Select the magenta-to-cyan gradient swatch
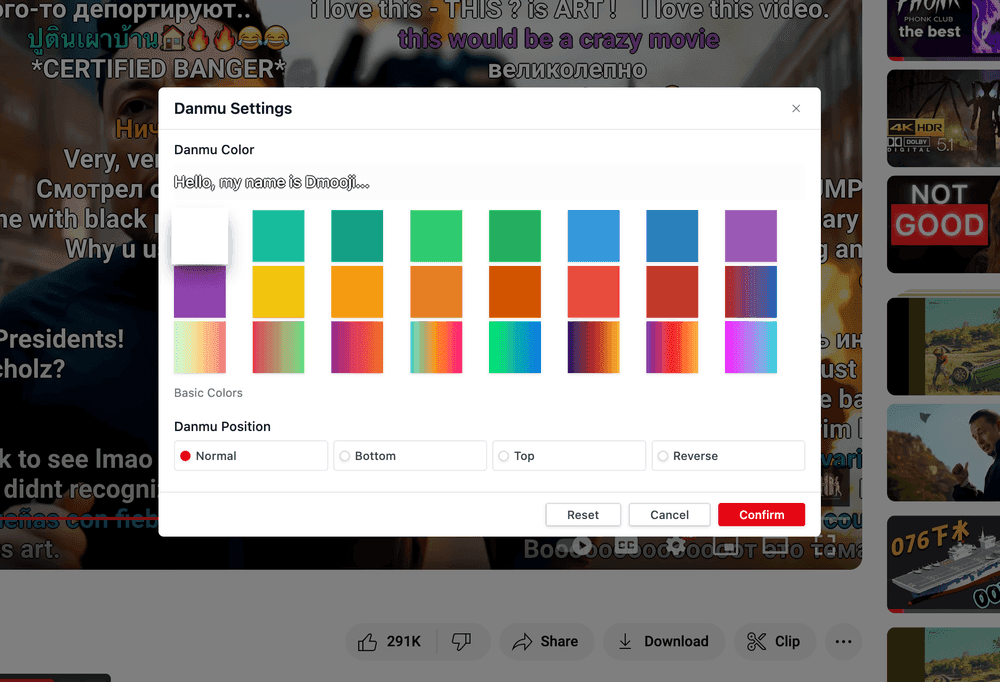 click(751, 347)
